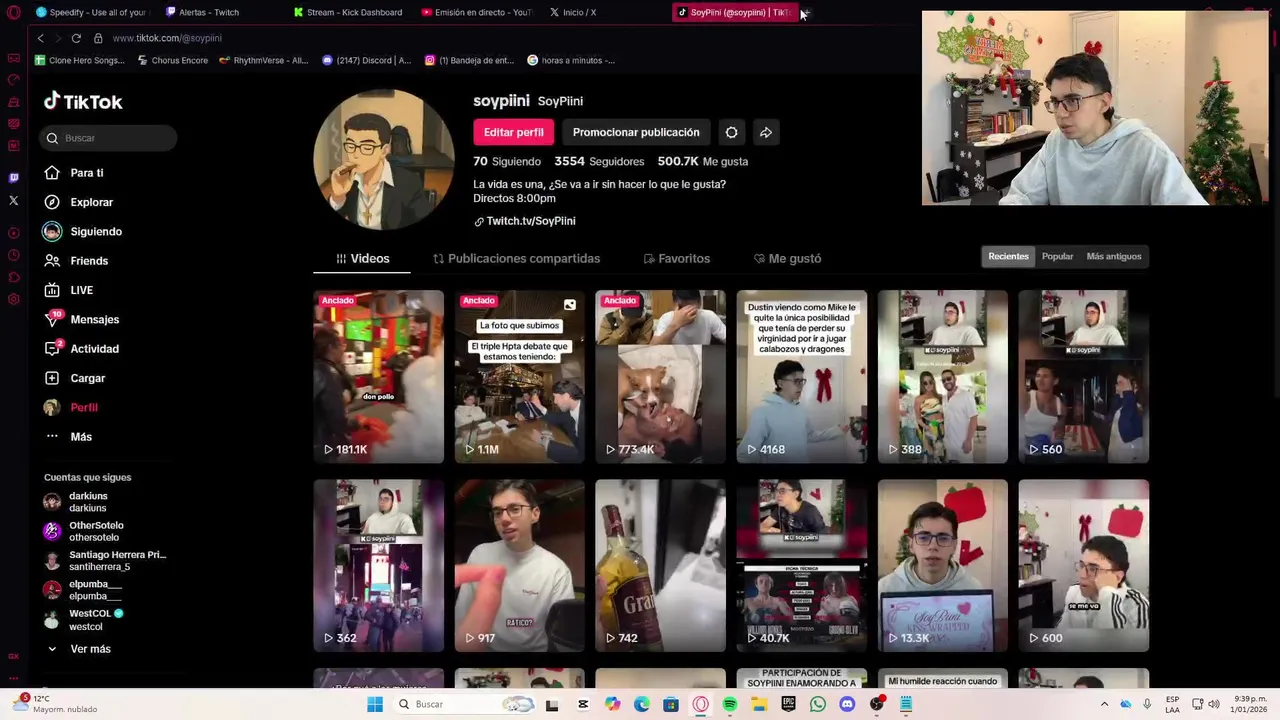
Task: Open pinned video with 1.1M views
Action: pyautogui.click(x=519, y=377)
